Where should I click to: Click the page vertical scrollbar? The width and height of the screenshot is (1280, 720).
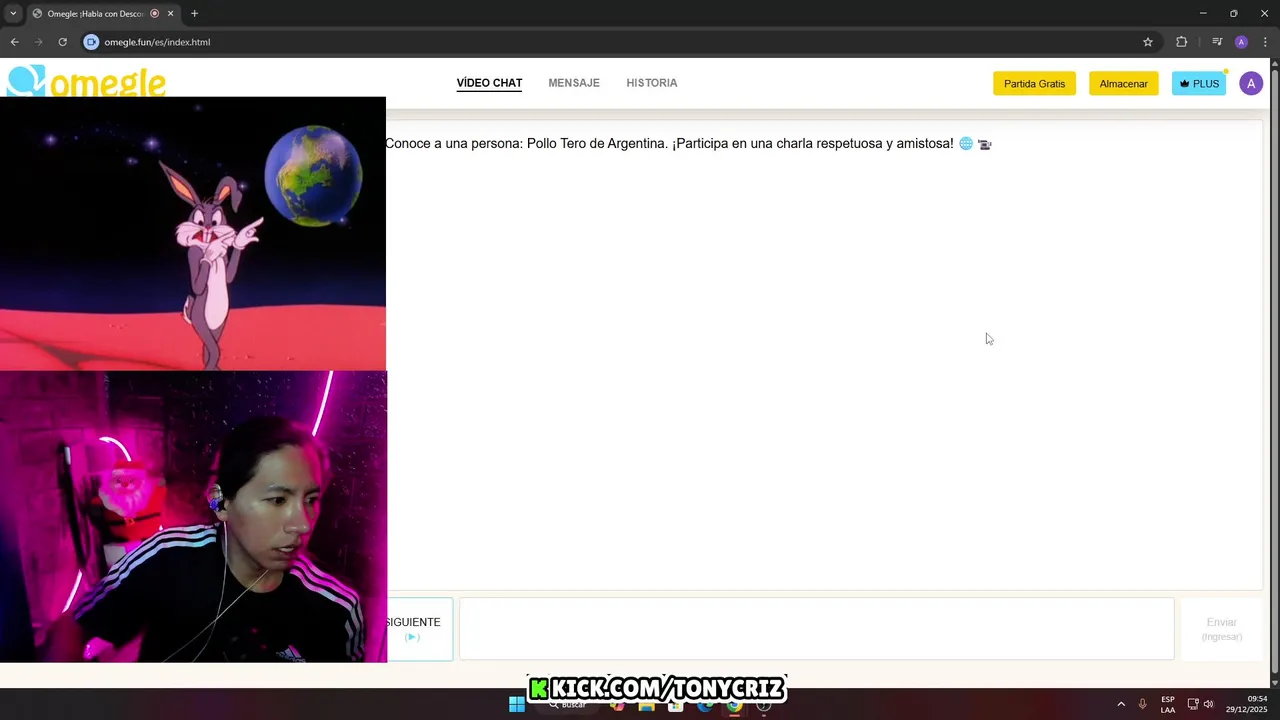(x=1274, y=370)
